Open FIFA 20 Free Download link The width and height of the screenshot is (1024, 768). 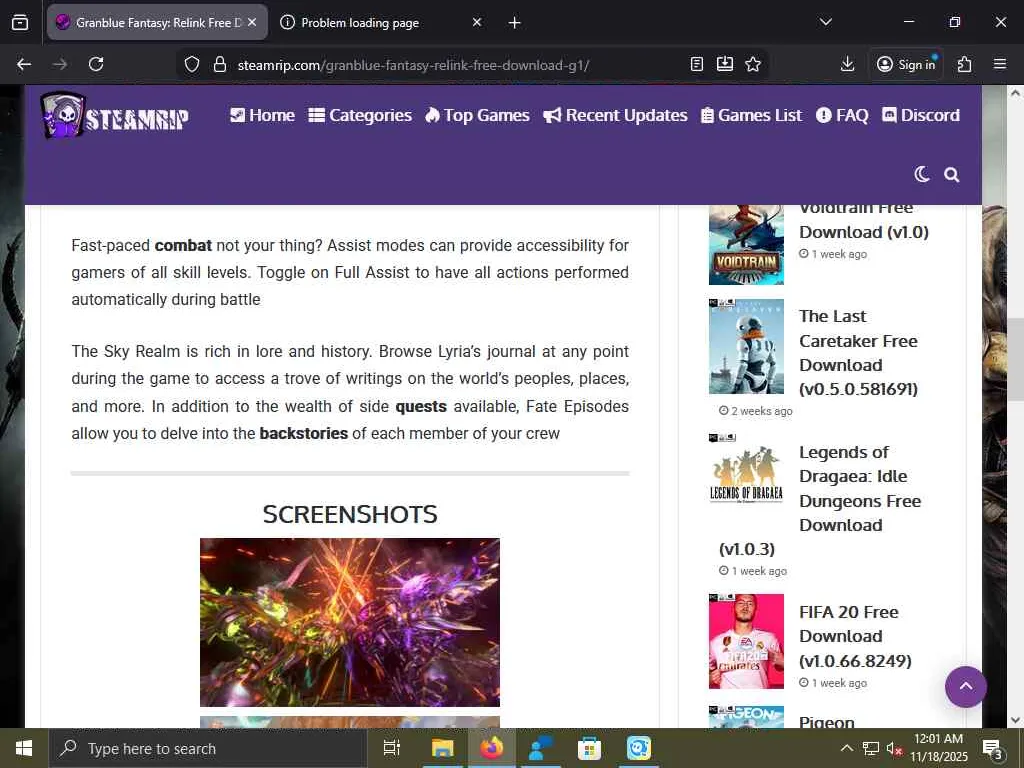[855, 637]
